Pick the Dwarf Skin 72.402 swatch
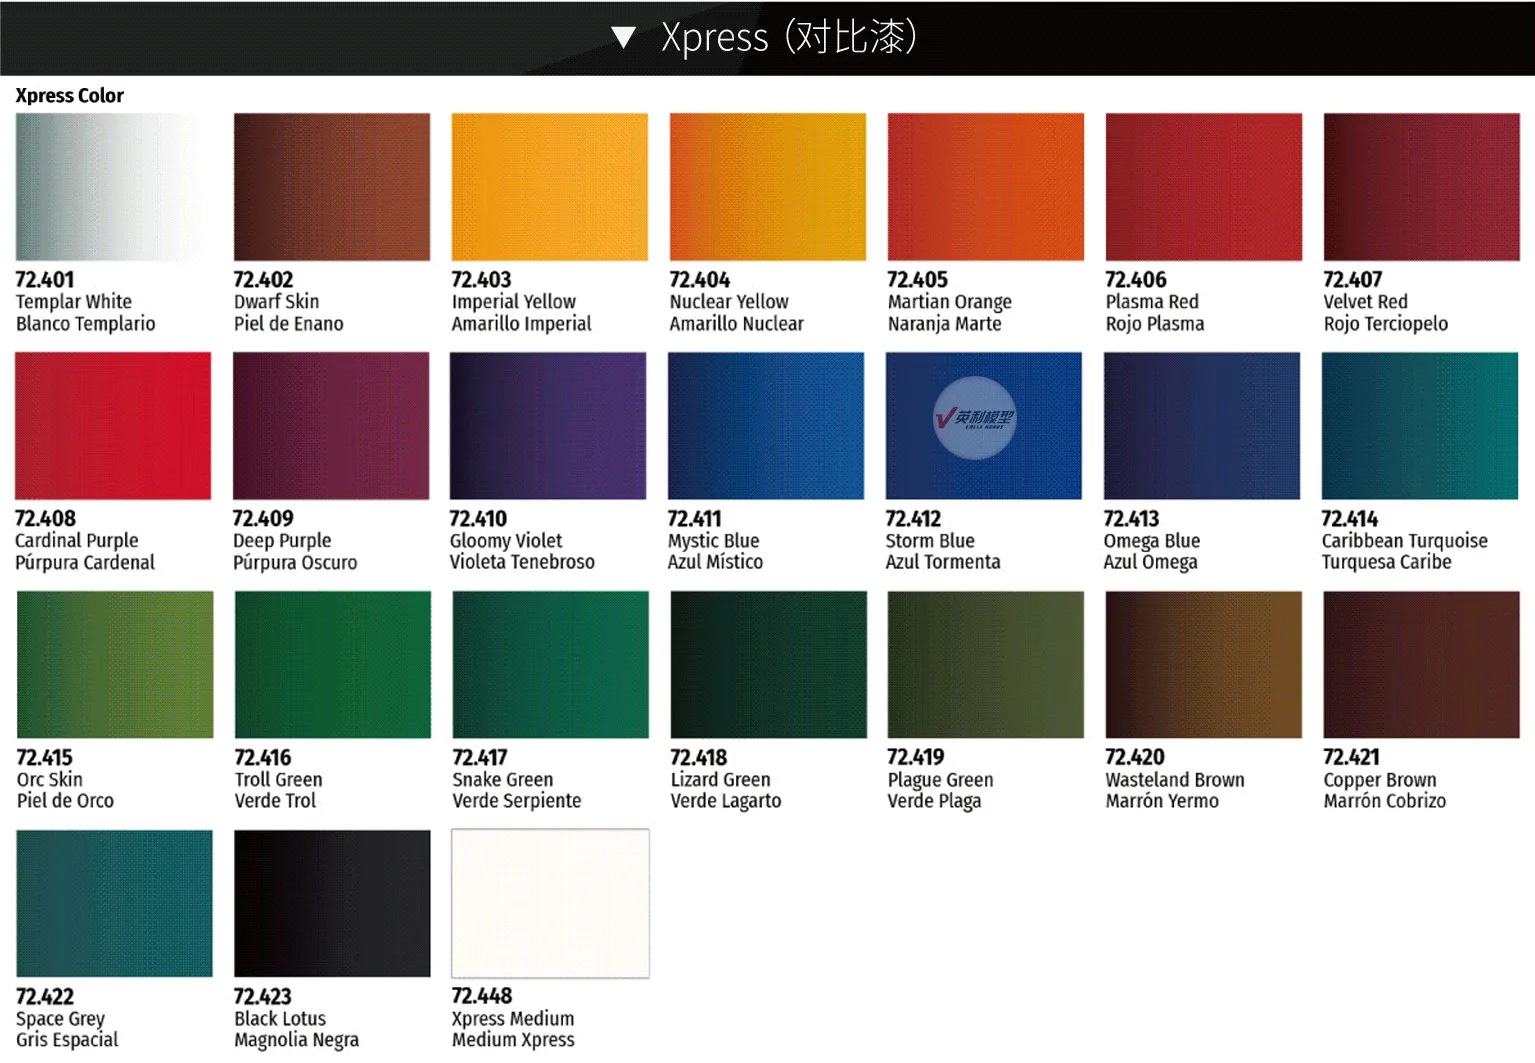The width and height of the screenshot is (1535, 1063). click(332, 187)
